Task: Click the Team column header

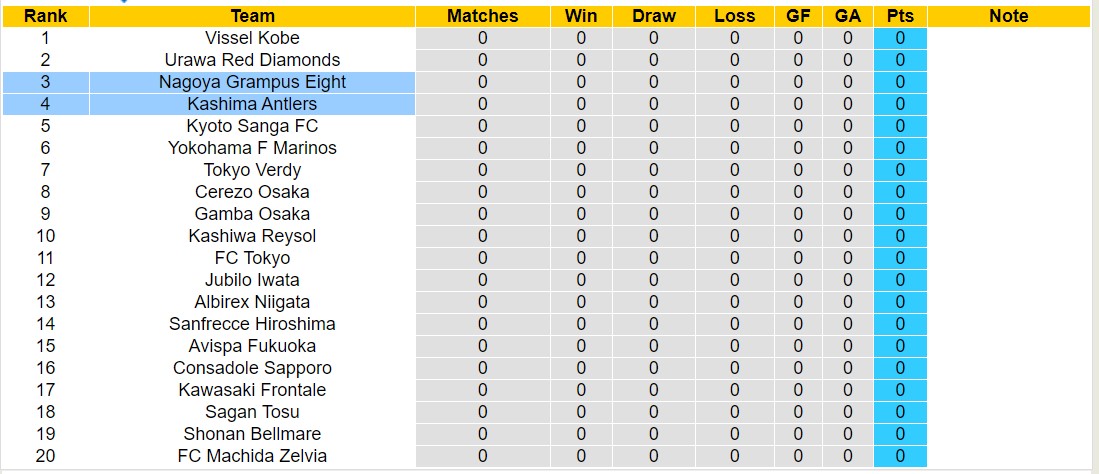Action: pyautogui.click(x=252, y=16)
